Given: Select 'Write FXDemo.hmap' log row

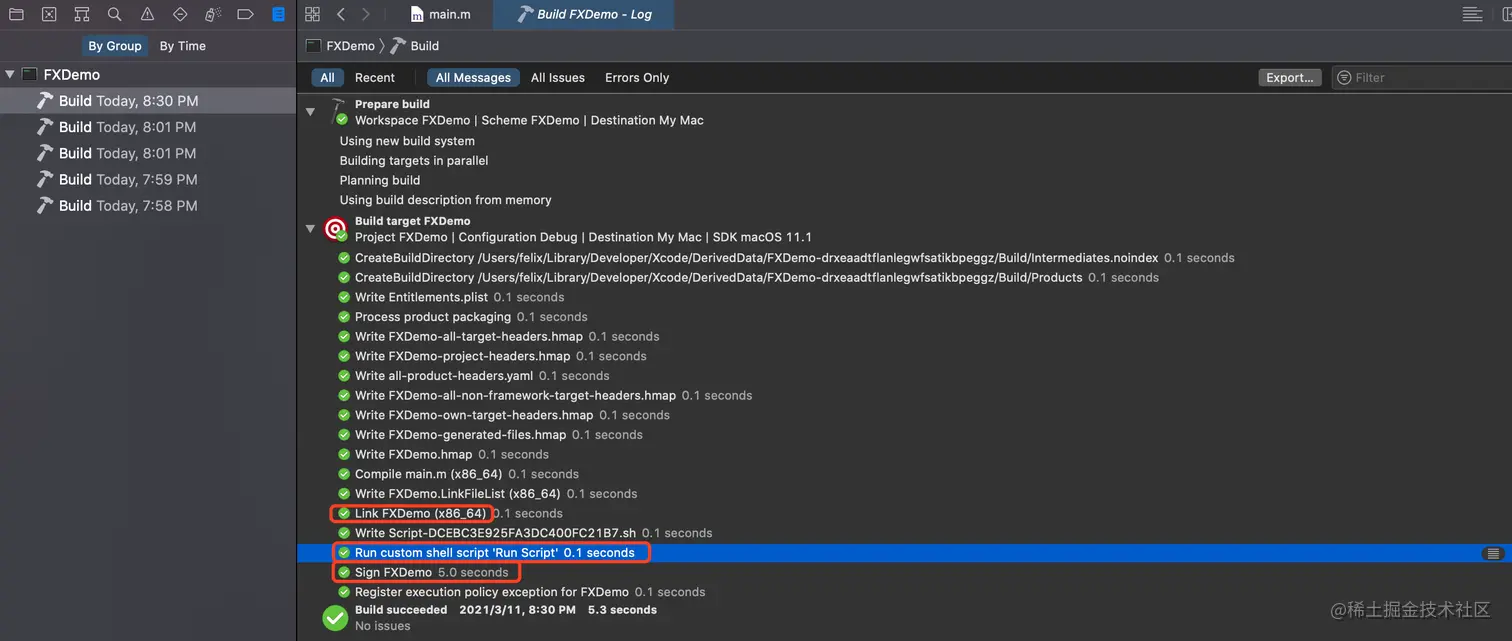Looking at the screenshot, I should click(x=905, y=455).
